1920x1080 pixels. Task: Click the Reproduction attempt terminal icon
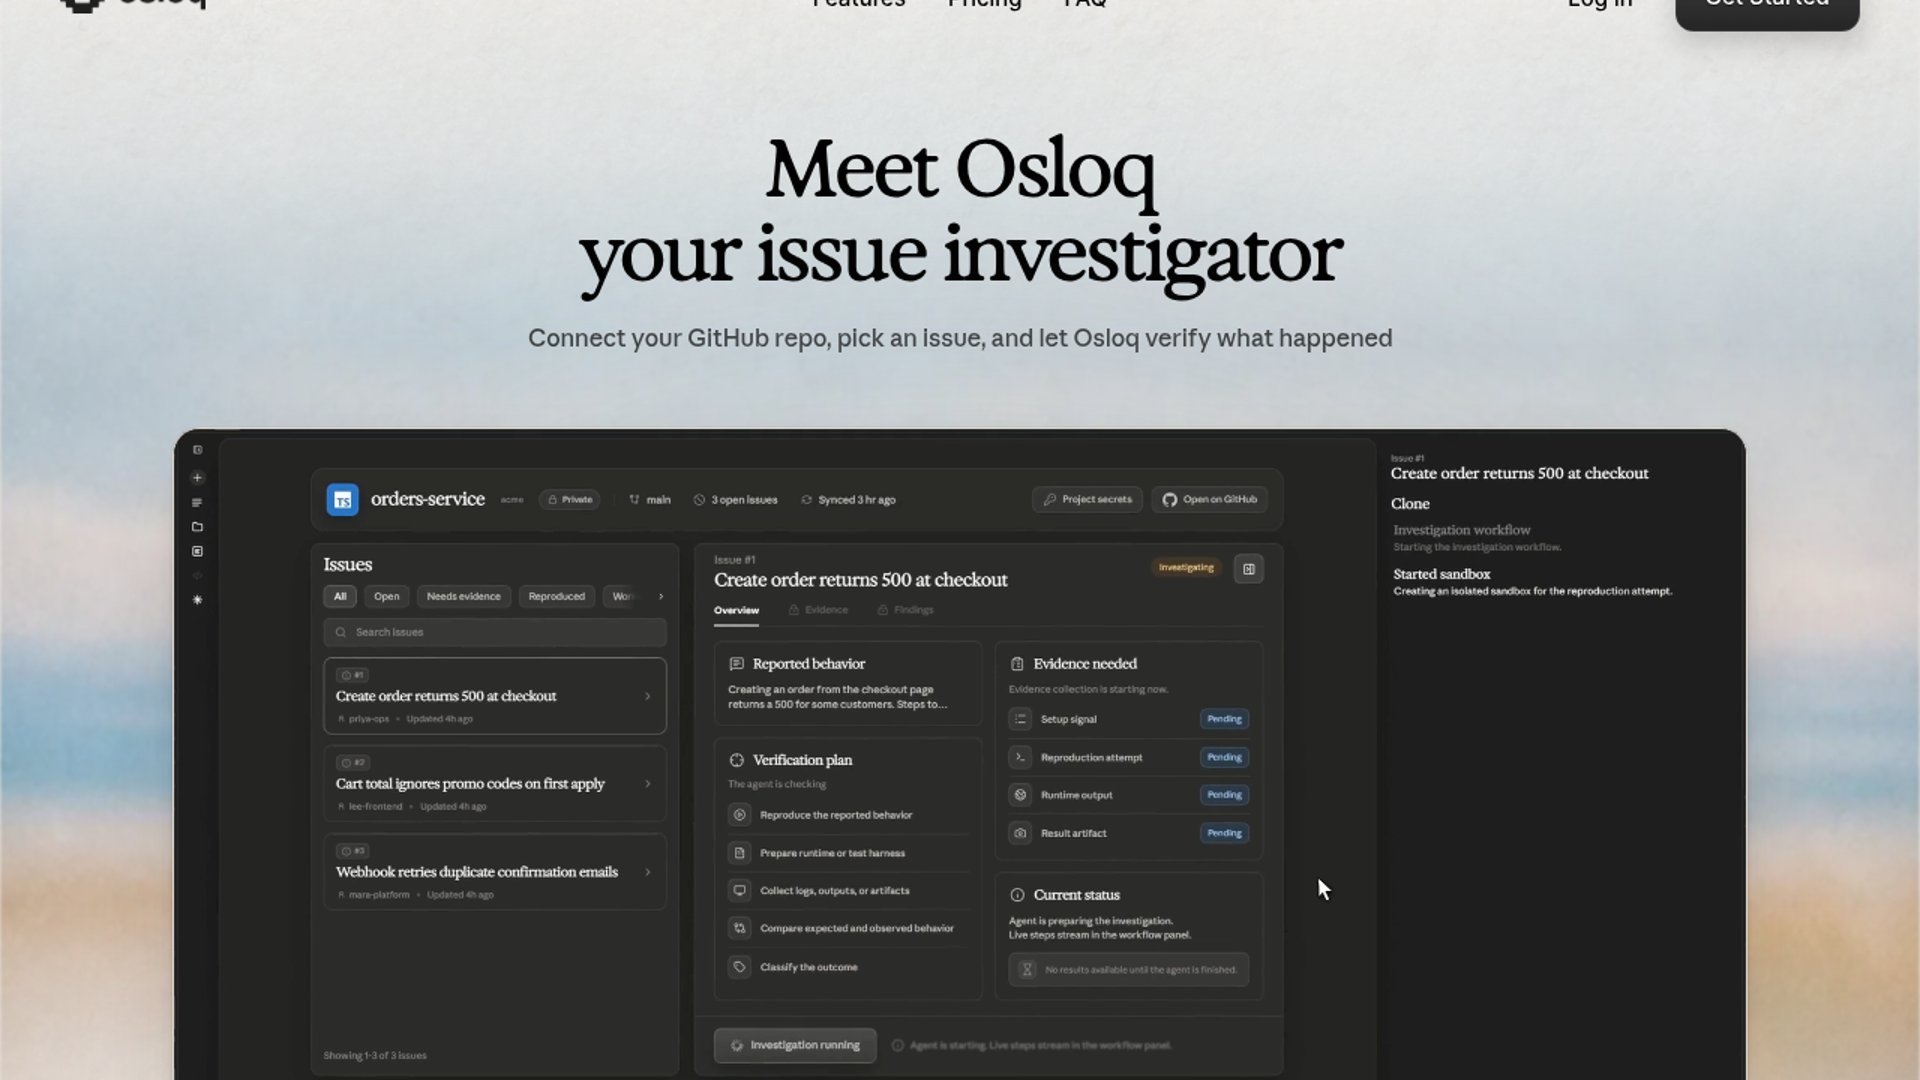[x=1020, y=757]
